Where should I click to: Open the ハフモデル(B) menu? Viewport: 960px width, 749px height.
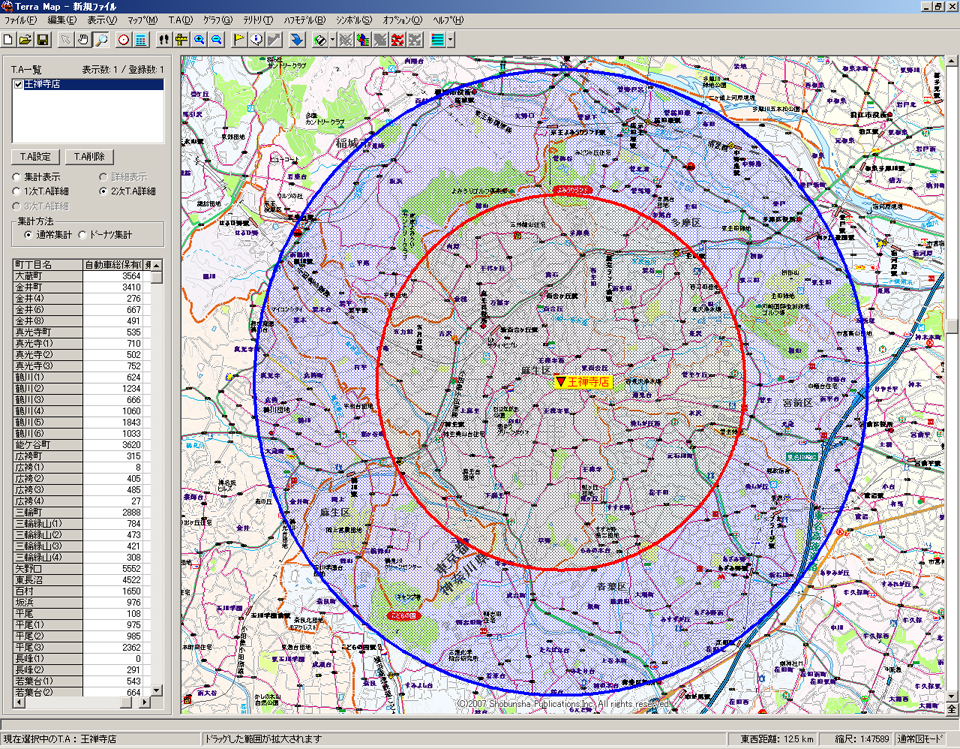(304, 20)
